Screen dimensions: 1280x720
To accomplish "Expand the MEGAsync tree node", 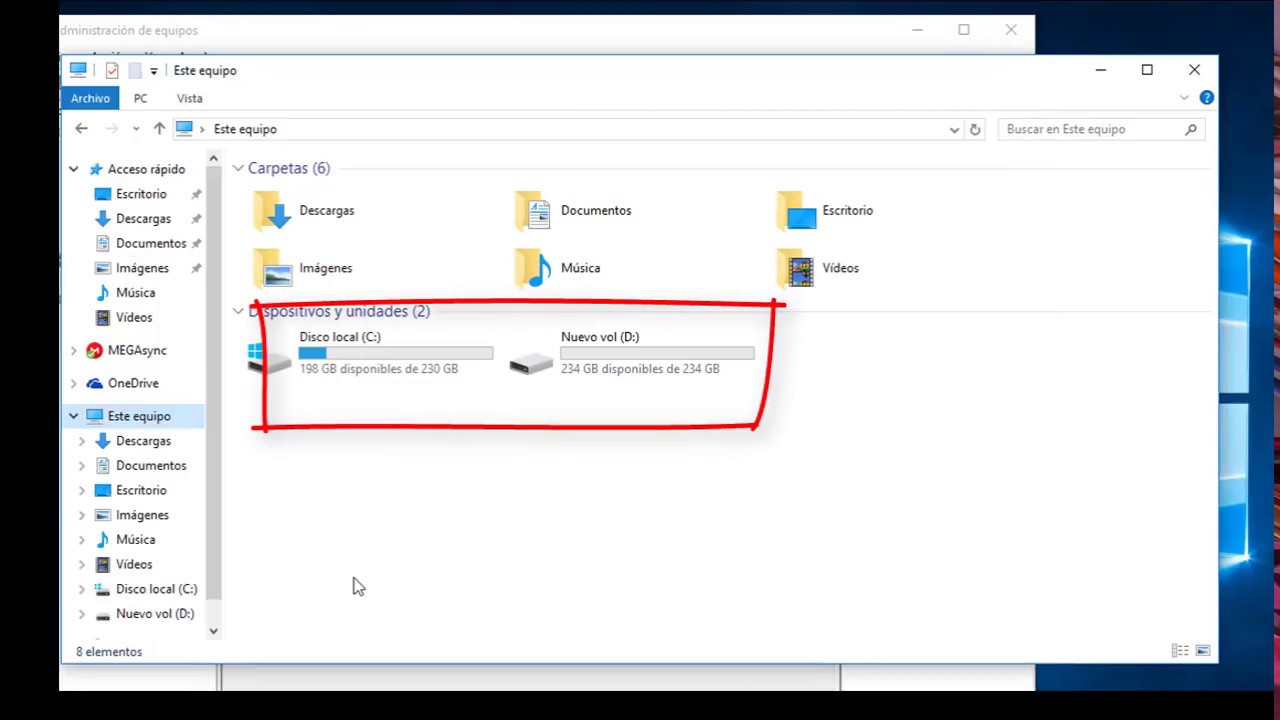I will 73,350.
